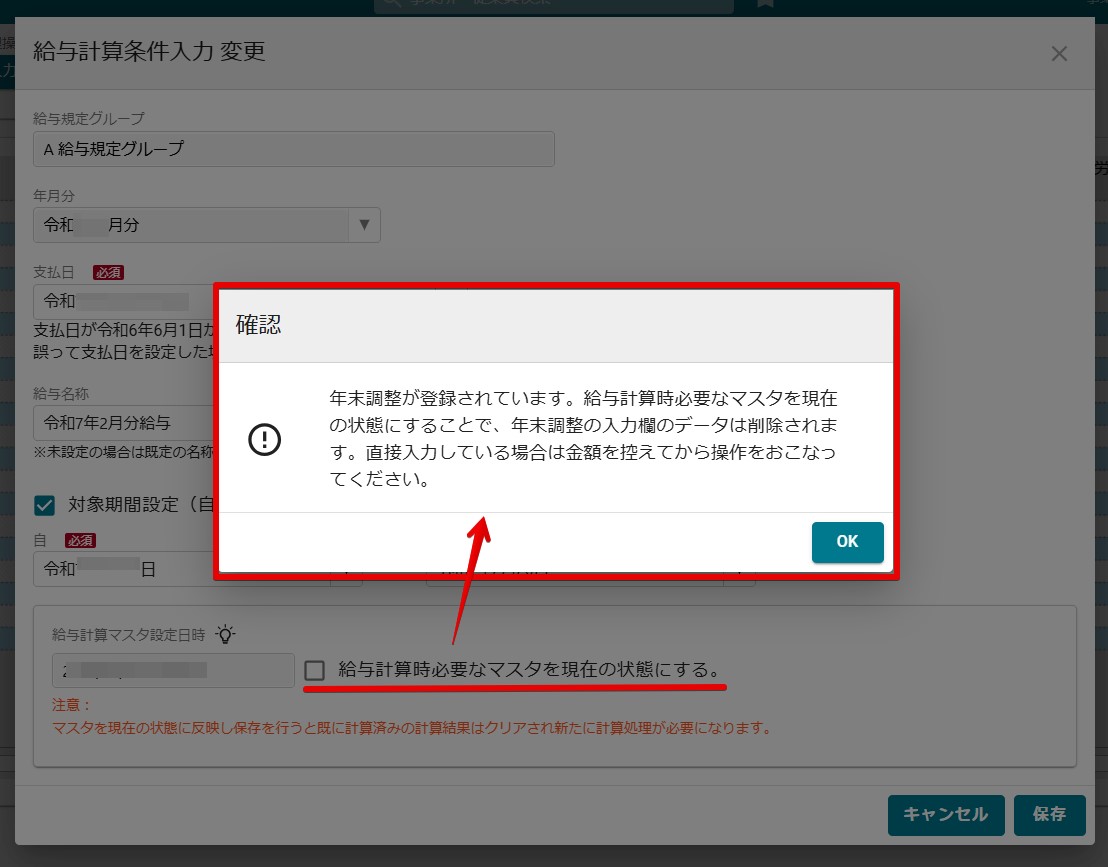Close the 給与計算条件入力 変更 window with X
Image resolution: width=1108 pixels, height=867 pixels.
(1059, 54)
